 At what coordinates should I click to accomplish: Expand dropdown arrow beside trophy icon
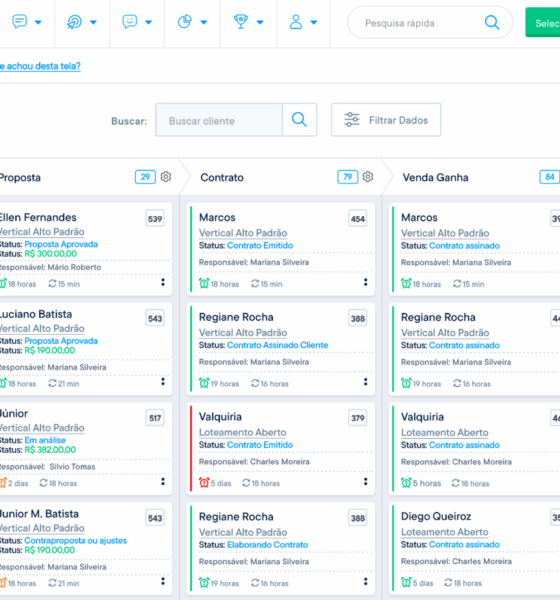point(260,22)
